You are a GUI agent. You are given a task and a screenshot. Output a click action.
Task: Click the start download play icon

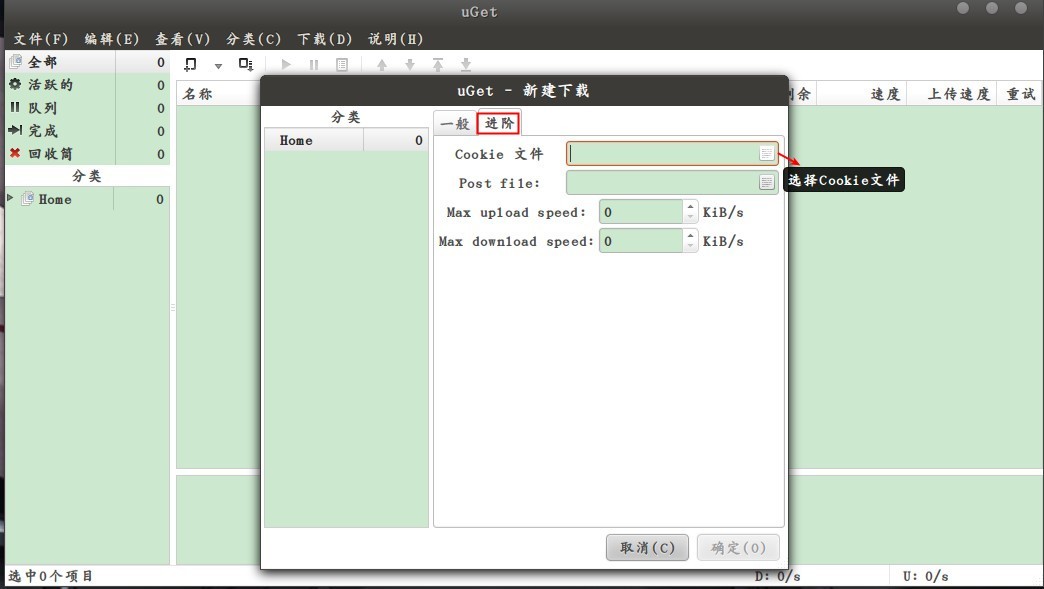(x=286, y=65)
